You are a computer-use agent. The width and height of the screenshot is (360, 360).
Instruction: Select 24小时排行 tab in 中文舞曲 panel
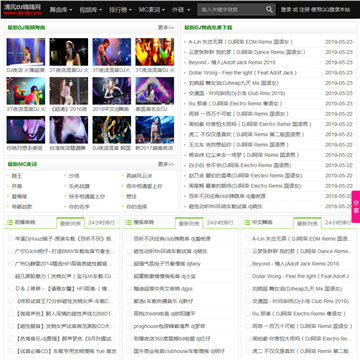coord(339,223)
